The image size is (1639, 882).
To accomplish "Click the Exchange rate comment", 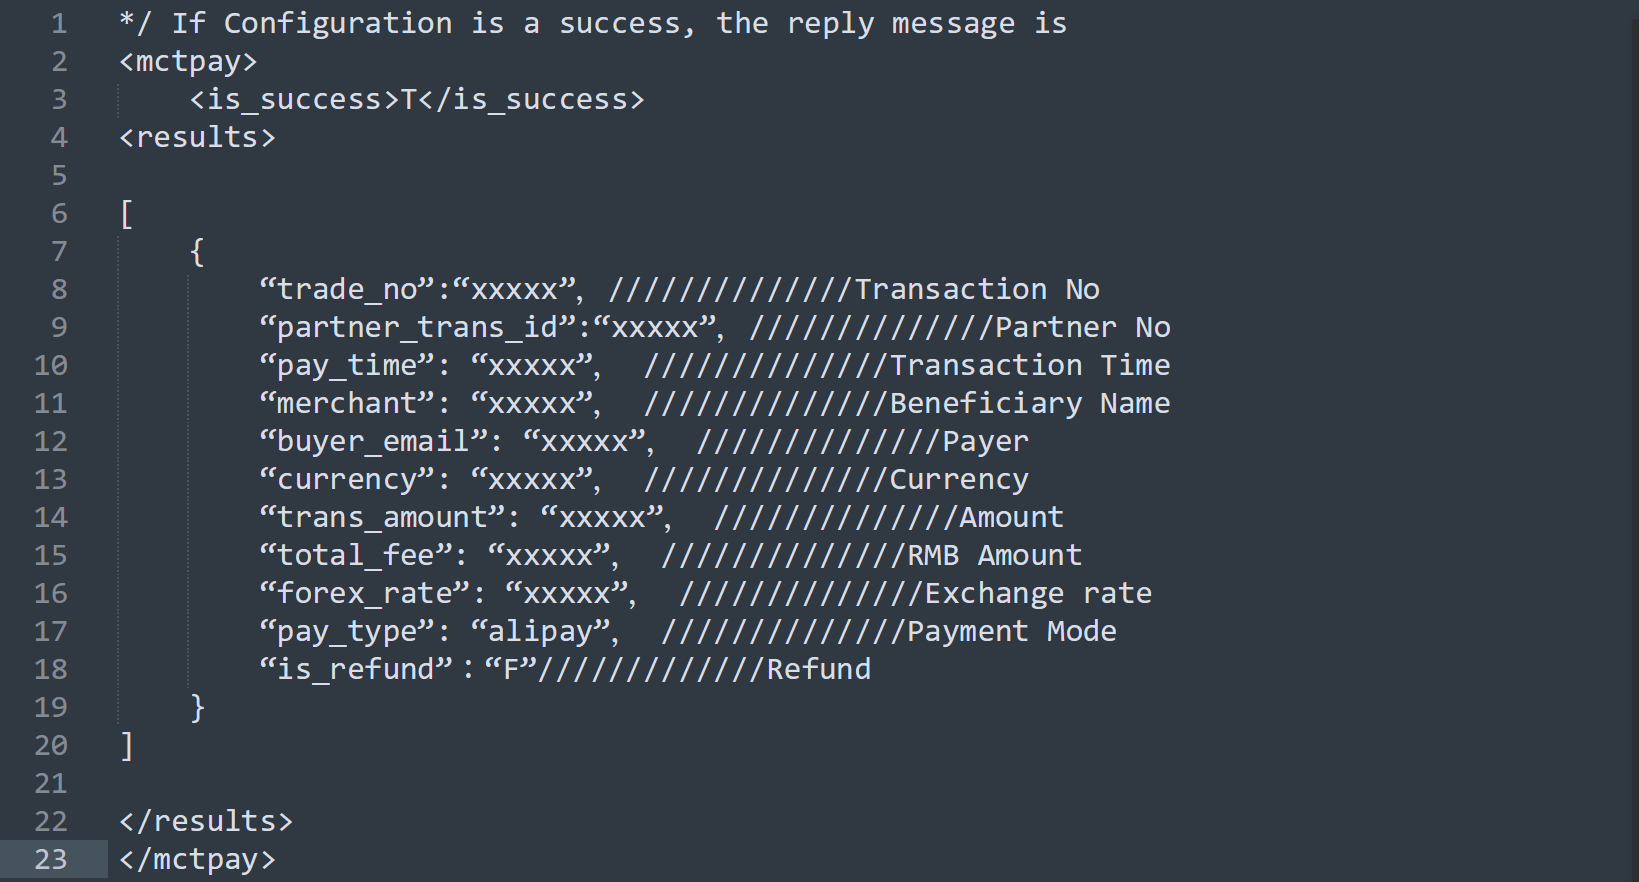I will [1038, 593].
